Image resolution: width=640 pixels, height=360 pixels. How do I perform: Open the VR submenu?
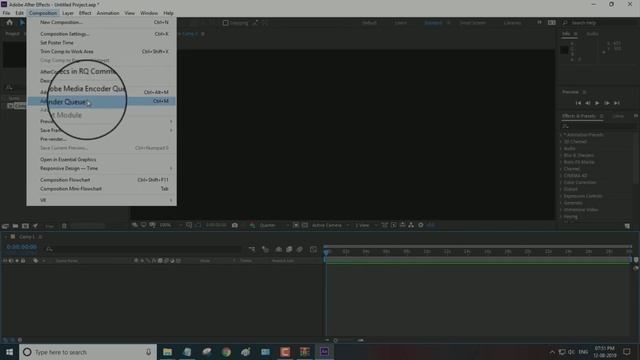point(102,200)
